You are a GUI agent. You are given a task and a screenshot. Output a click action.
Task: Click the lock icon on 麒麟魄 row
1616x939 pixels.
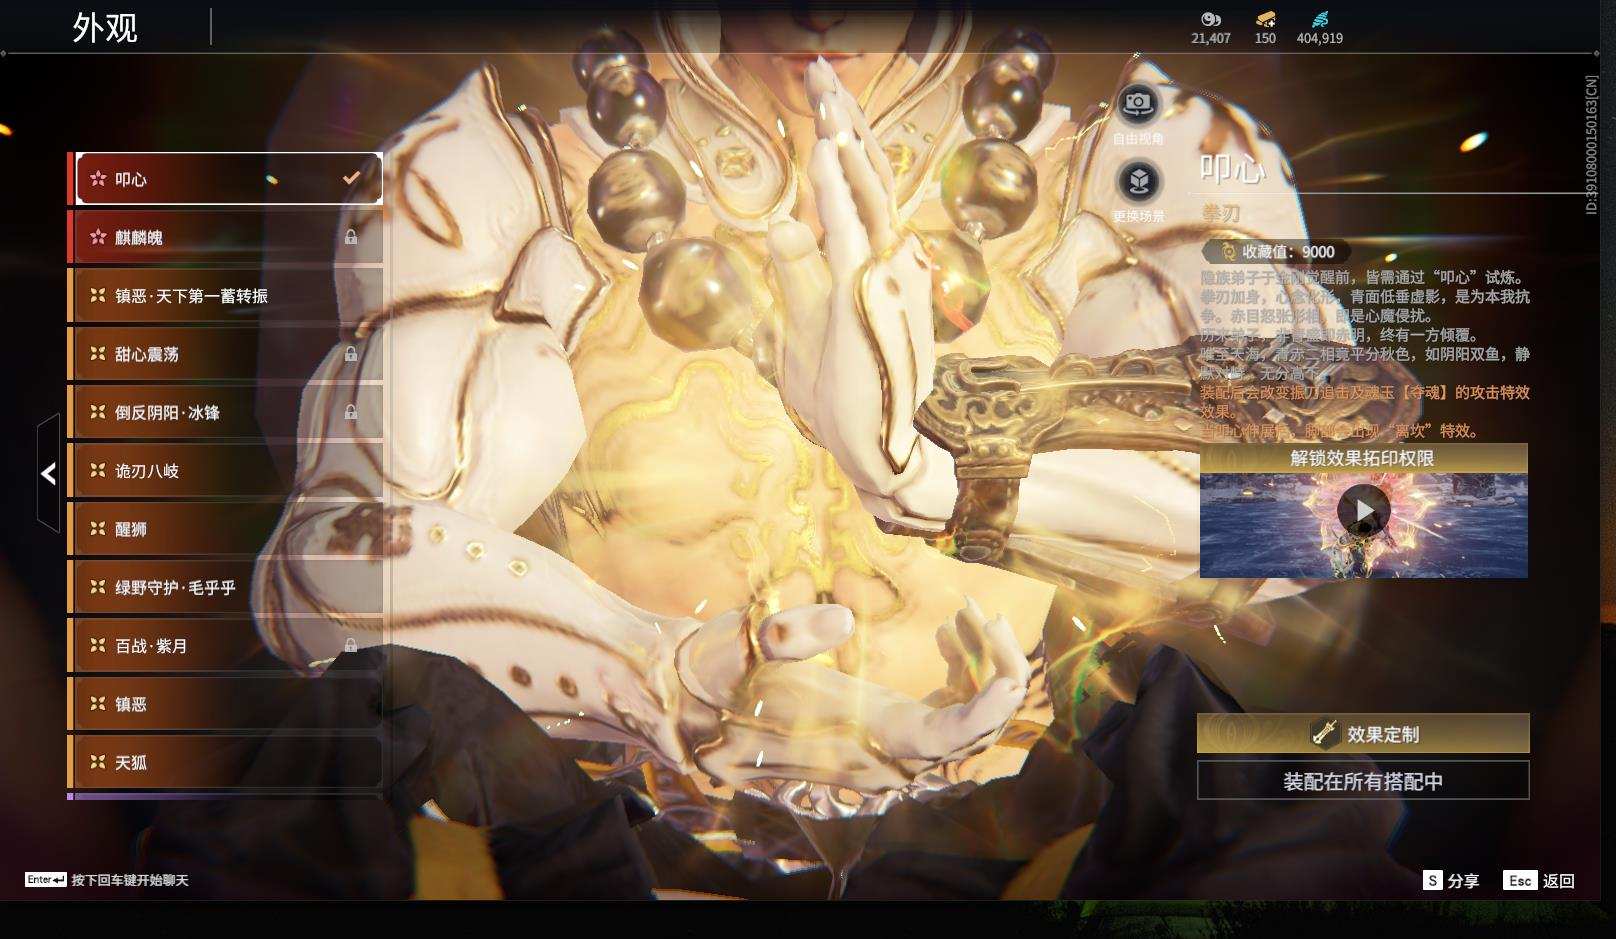[351, 237]
